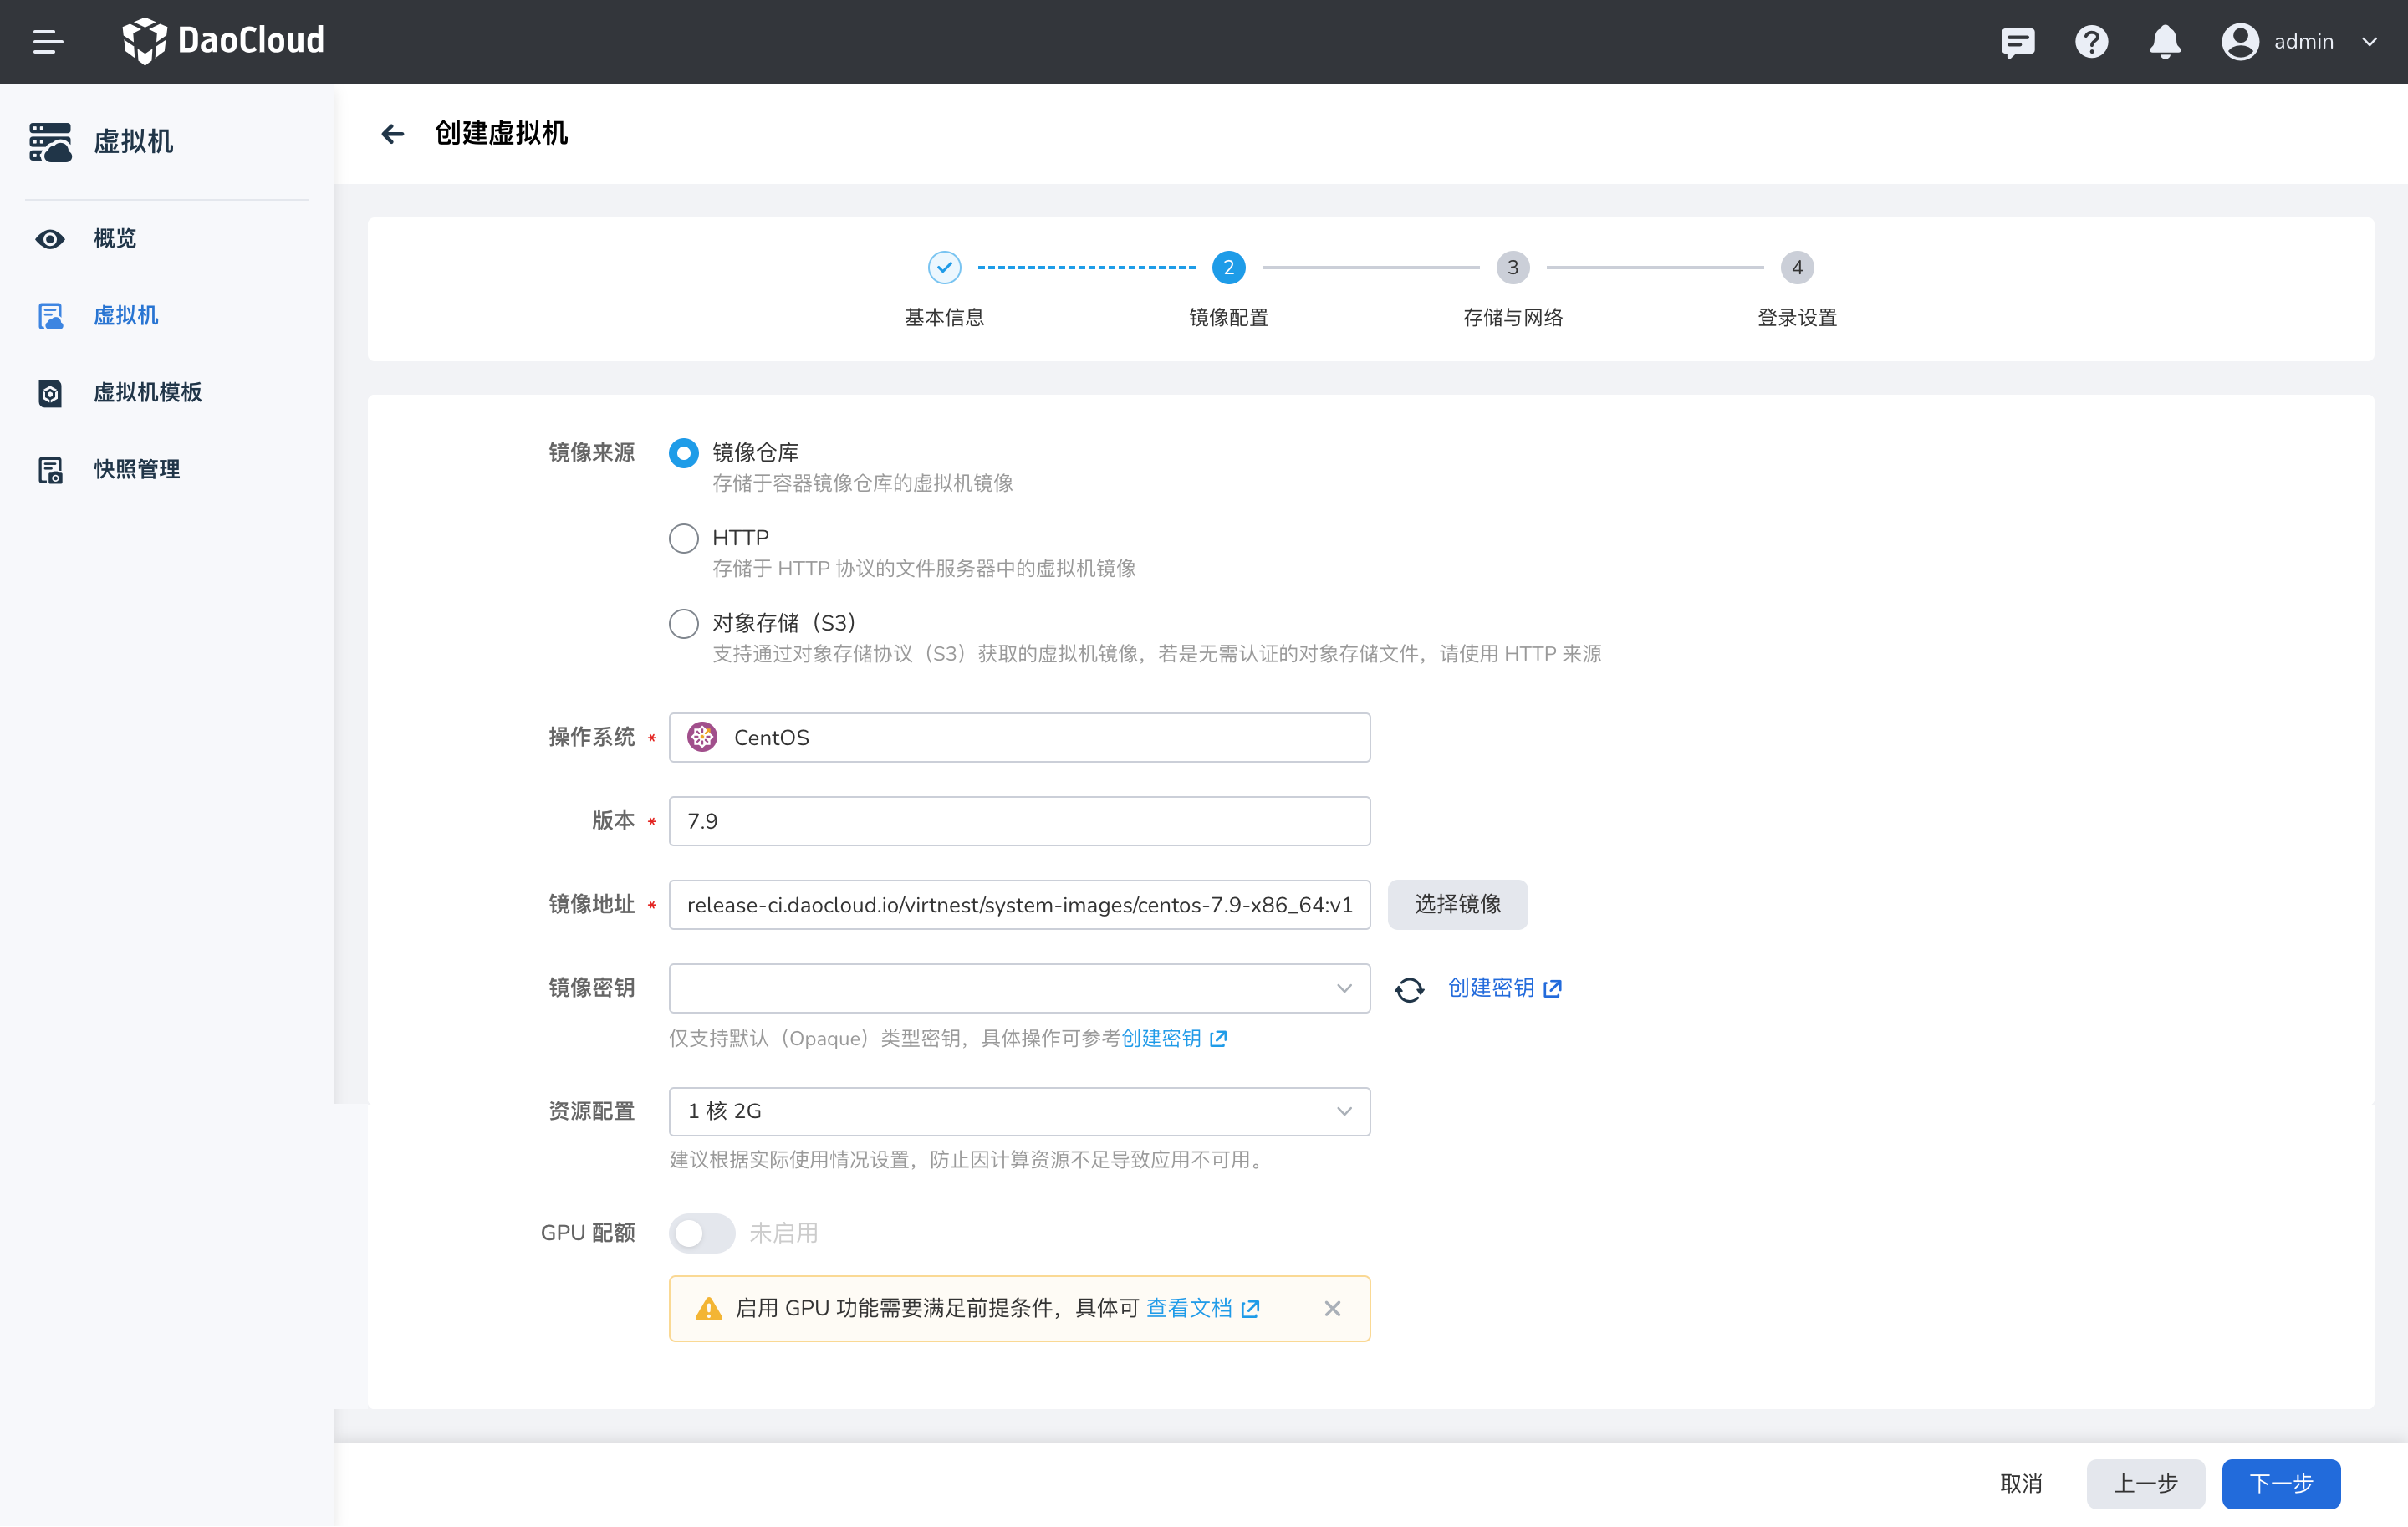The width and height of the screenshot is (2408, 1527).
Task: Click the help question mark icon
Action: pyautogui.click(x=2091, y=42)
